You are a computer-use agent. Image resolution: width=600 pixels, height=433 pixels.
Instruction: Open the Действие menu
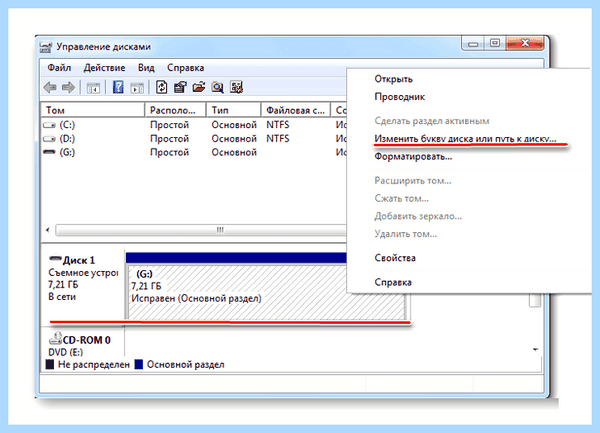tap(104, 68)
